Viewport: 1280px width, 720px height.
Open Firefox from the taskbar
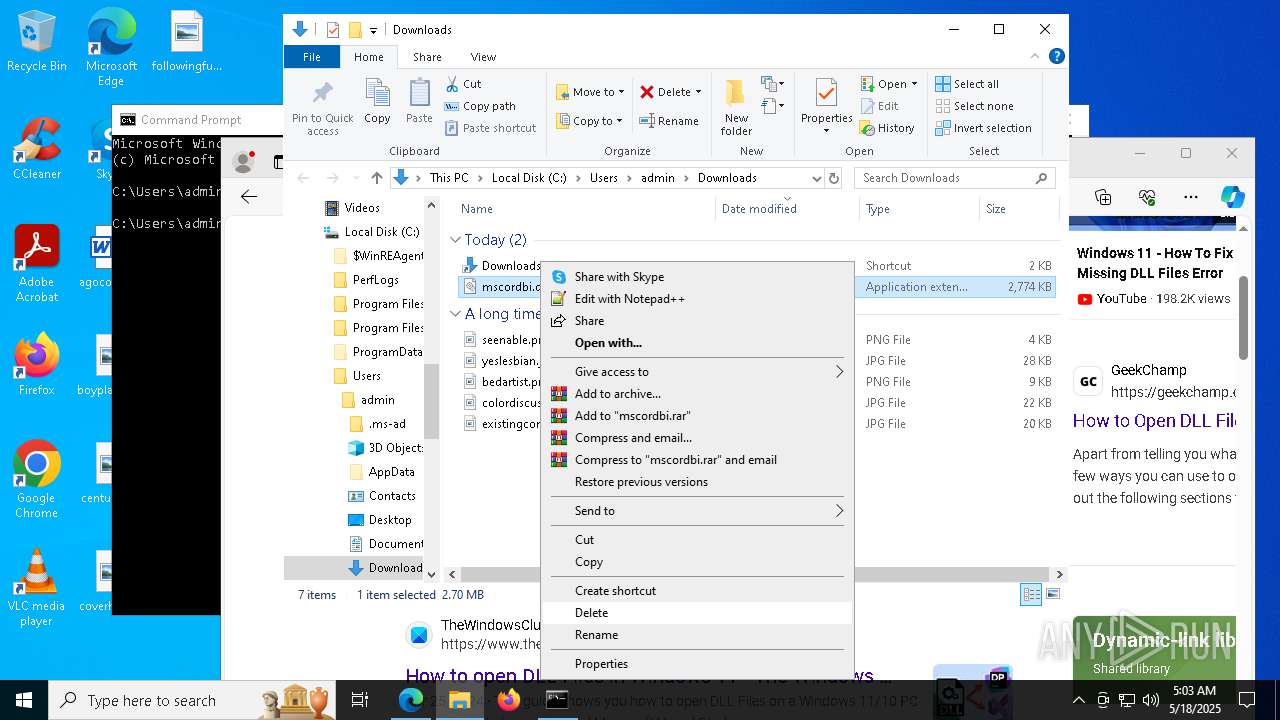[508, 700]
